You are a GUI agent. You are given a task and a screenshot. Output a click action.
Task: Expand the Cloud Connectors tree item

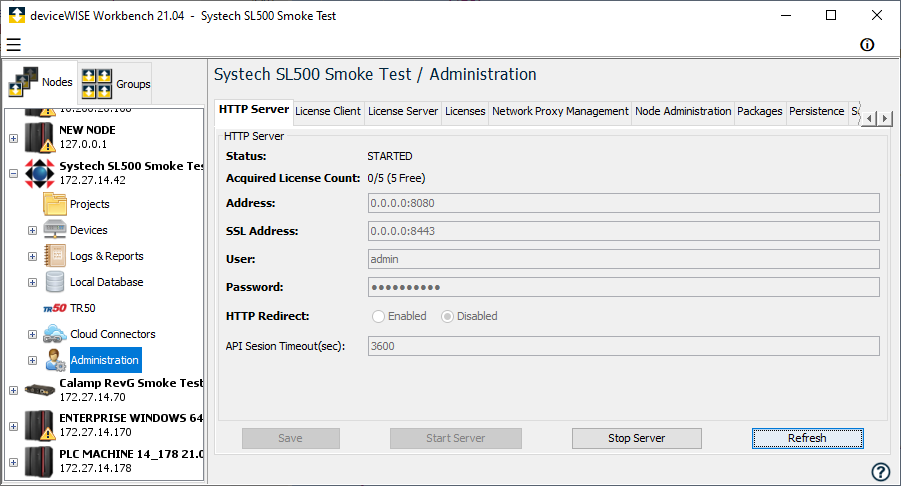tap(33, 334)
